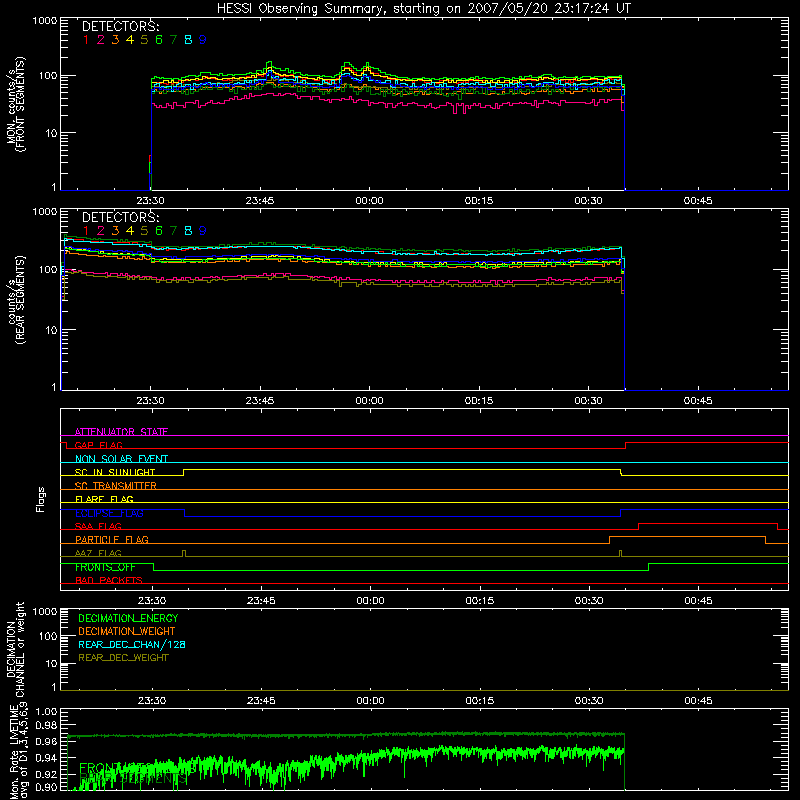This screenshot has height=800, width=800.
Task: Select detector 3 legend number in front segments panel
Action: [115, 40]
